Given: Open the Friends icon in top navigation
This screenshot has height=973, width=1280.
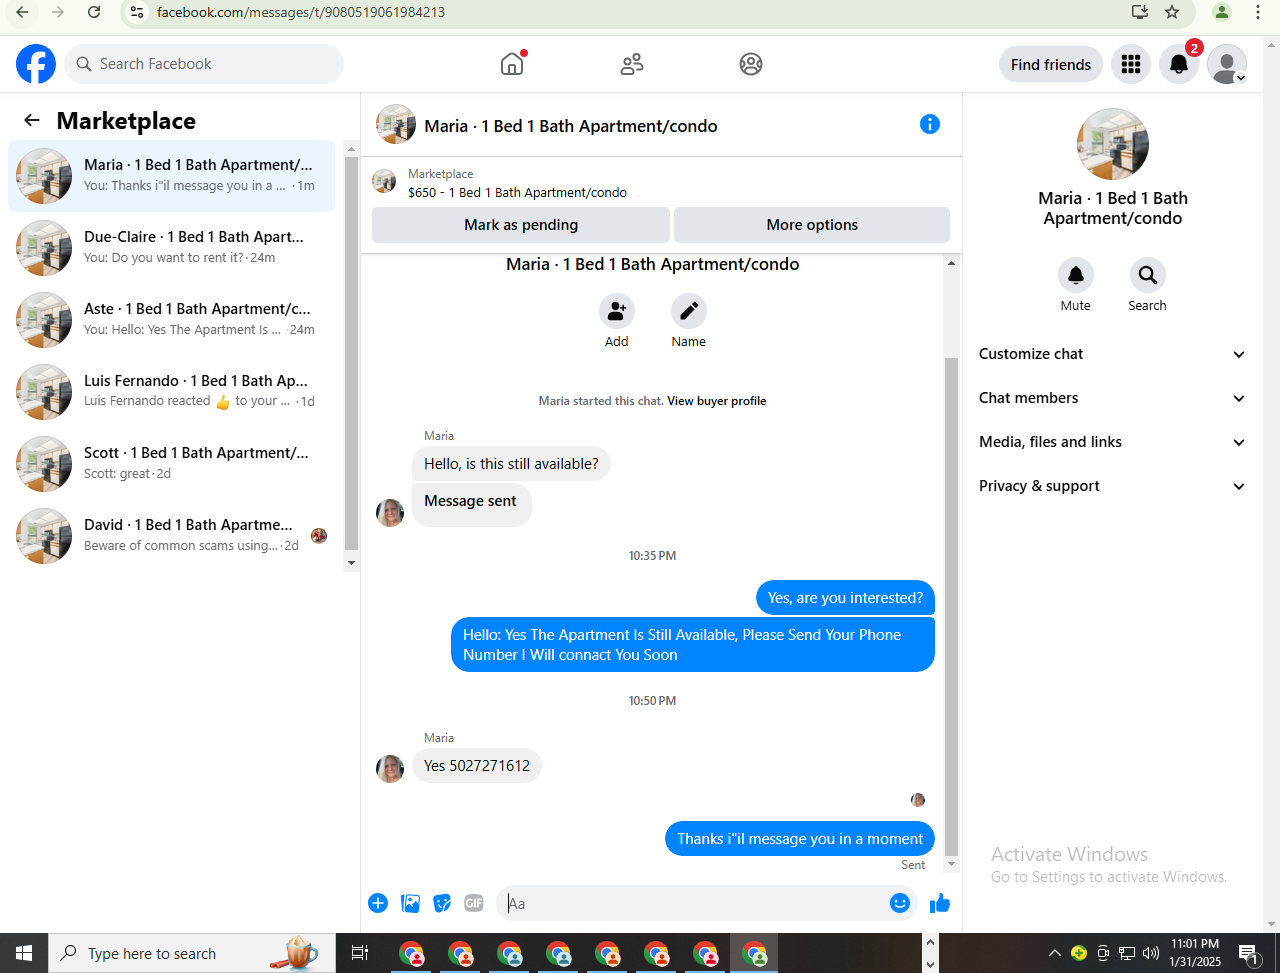Looking at the screenshot, I should [x=632, y=64].
